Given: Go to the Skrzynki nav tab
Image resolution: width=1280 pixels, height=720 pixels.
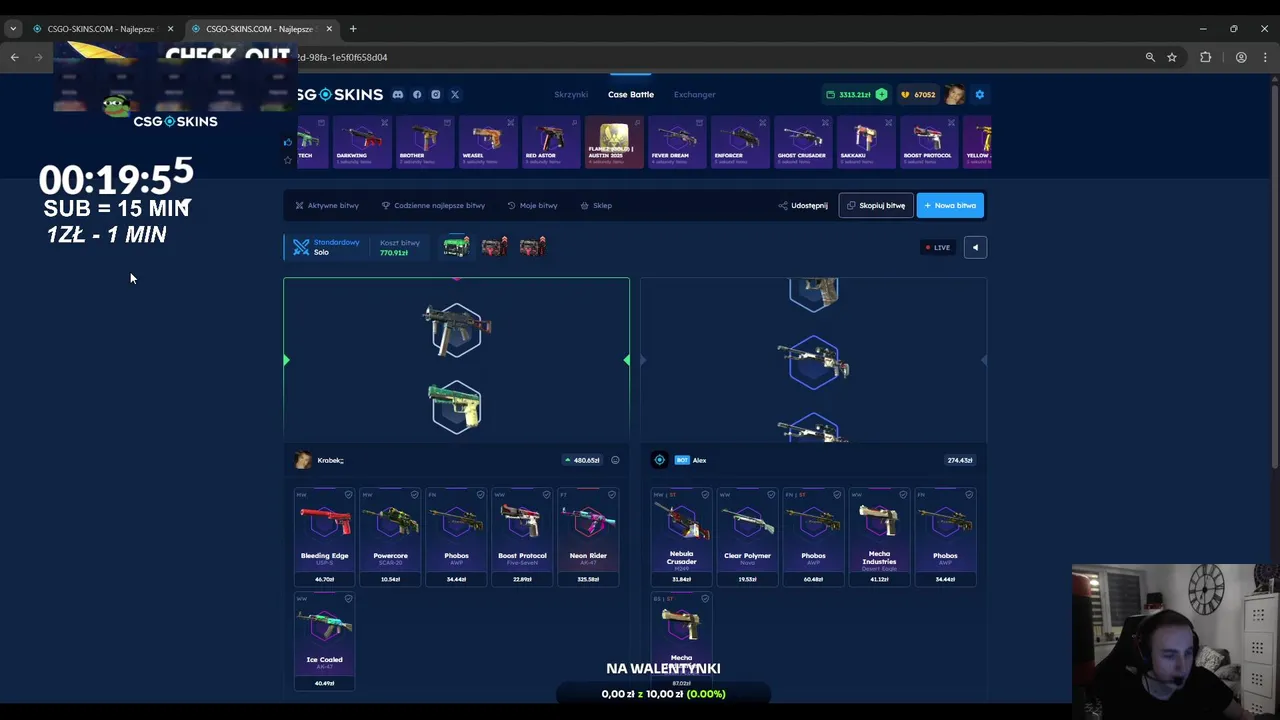Looking at the screenshot, I should point(571,94).
